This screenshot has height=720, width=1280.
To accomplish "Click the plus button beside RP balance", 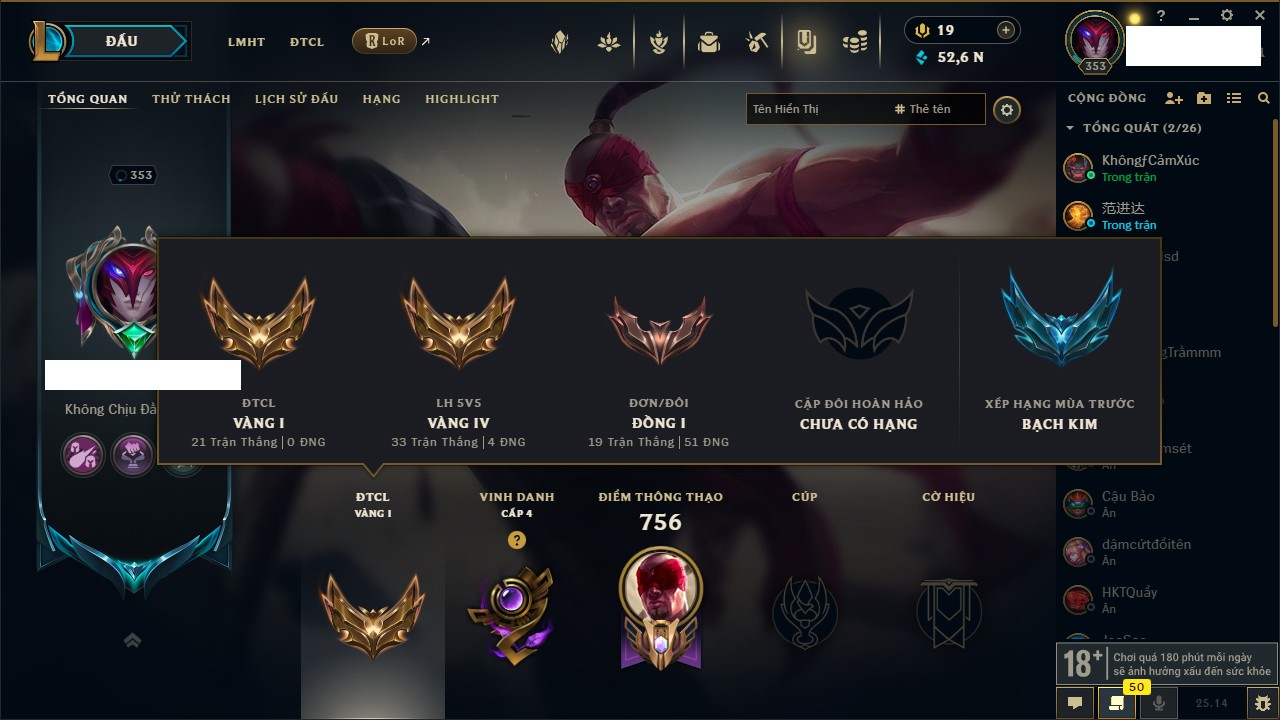I will [x=1006, y=30].
